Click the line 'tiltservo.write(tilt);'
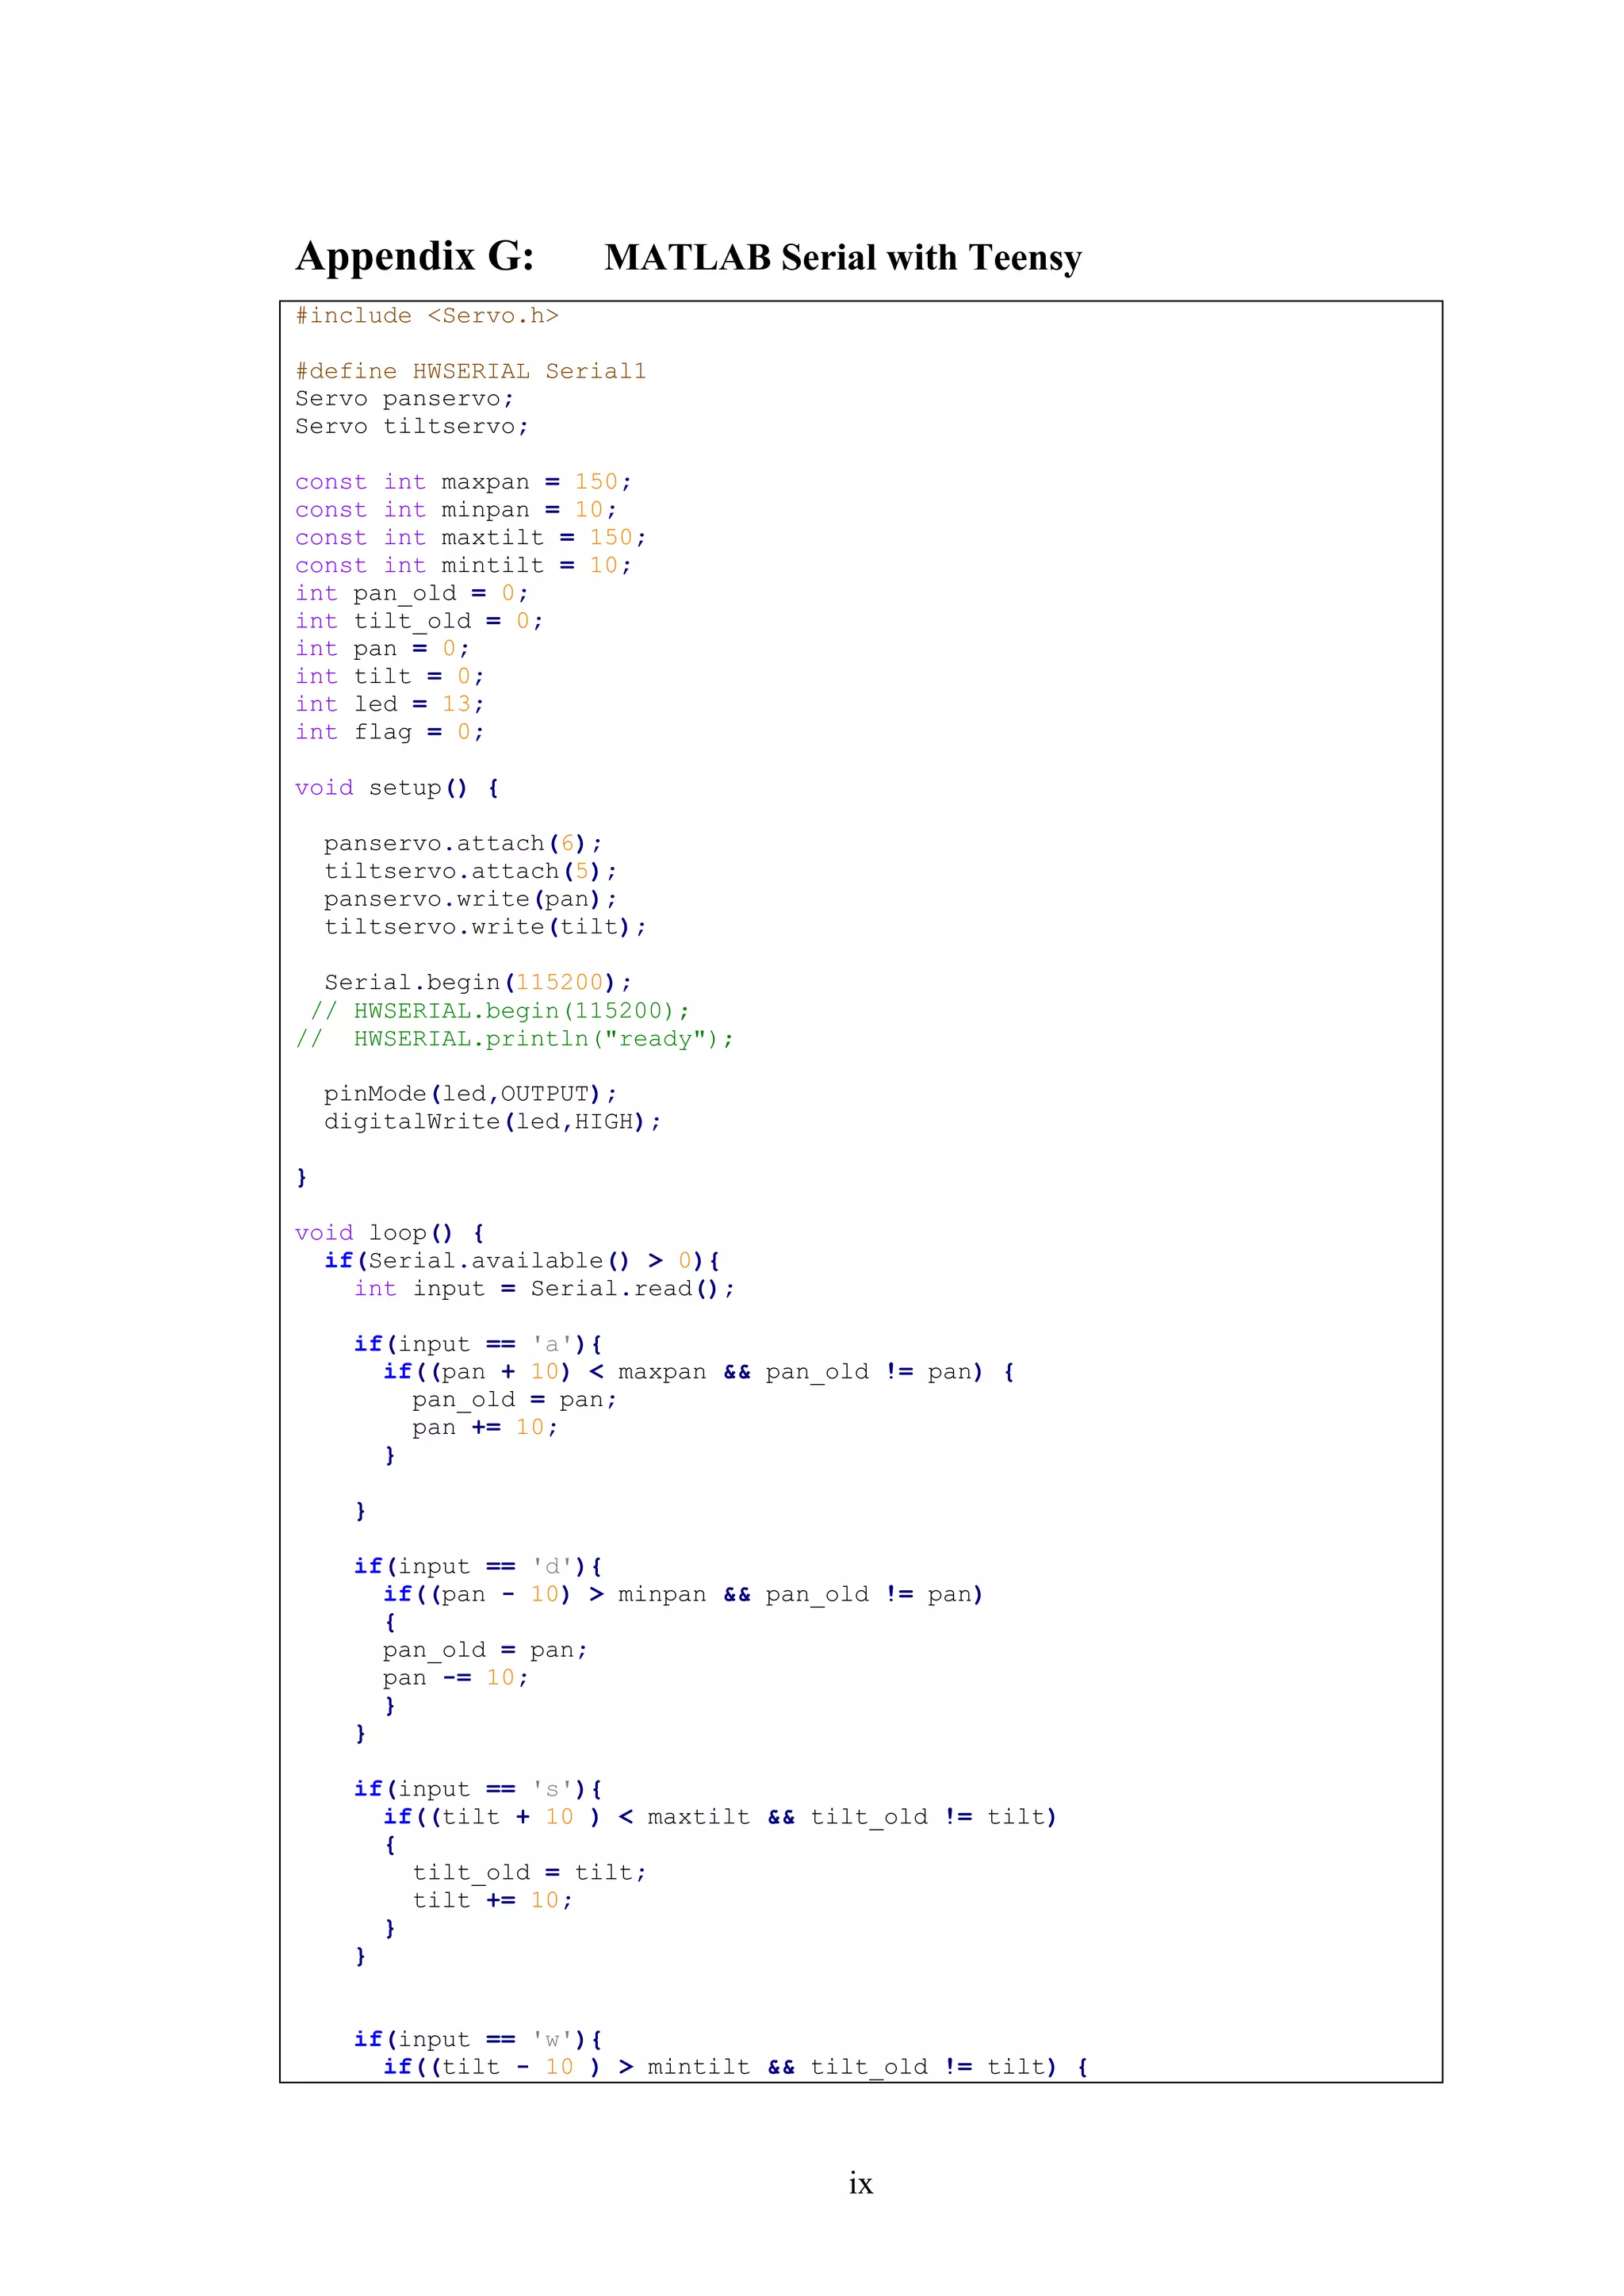 (485, 928)
